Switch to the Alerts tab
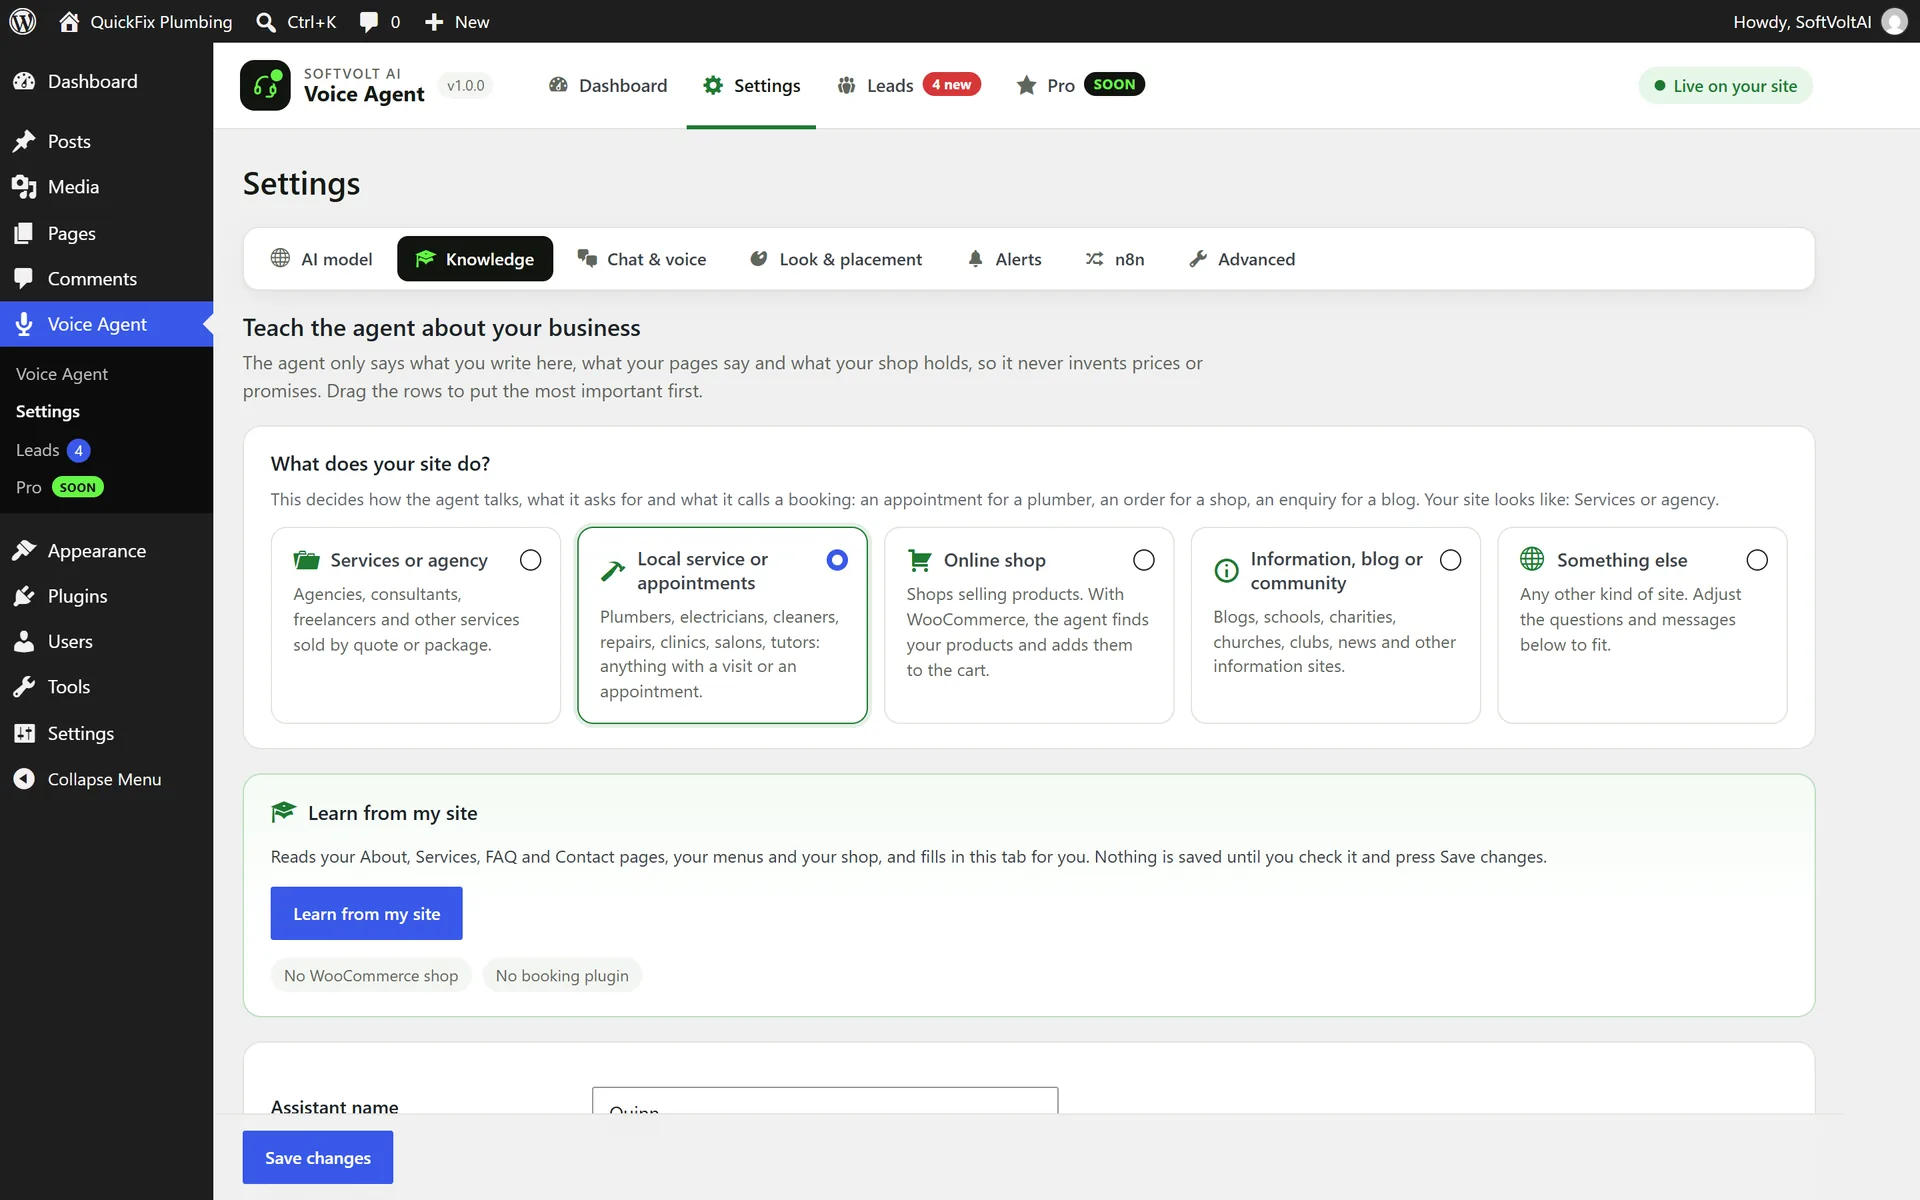Image resolution: width=1920 pixels, height=1200 pixels. [x=1005, y=259]
